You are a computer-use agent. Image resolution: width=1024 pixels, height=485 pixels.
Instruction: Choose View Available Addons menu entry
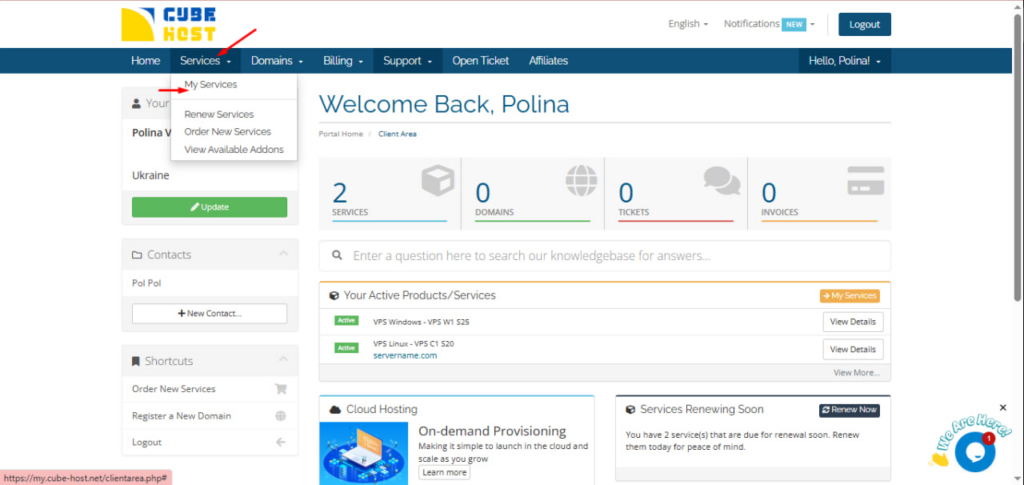click(234, 149)
